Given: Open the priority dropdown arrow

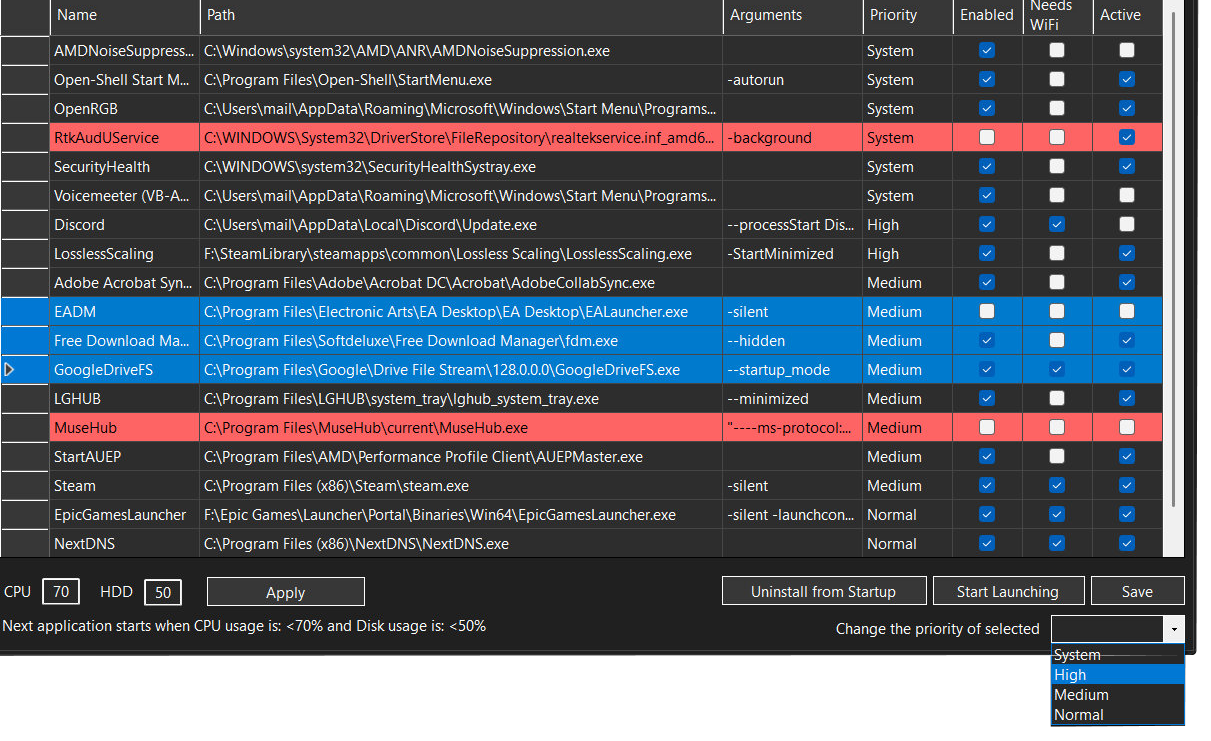Looking at the screenshot, I should tap(1173, 629).
